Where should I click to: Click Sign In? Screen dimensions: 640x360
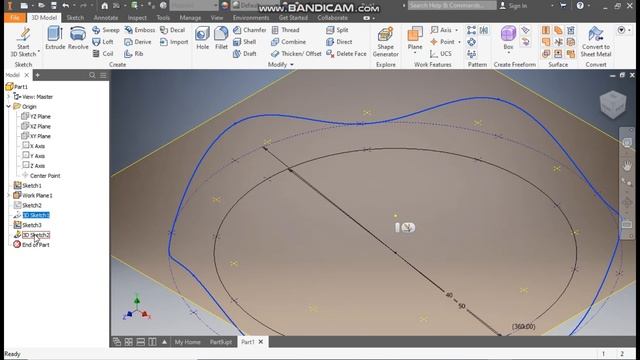[x=514, y=6]
